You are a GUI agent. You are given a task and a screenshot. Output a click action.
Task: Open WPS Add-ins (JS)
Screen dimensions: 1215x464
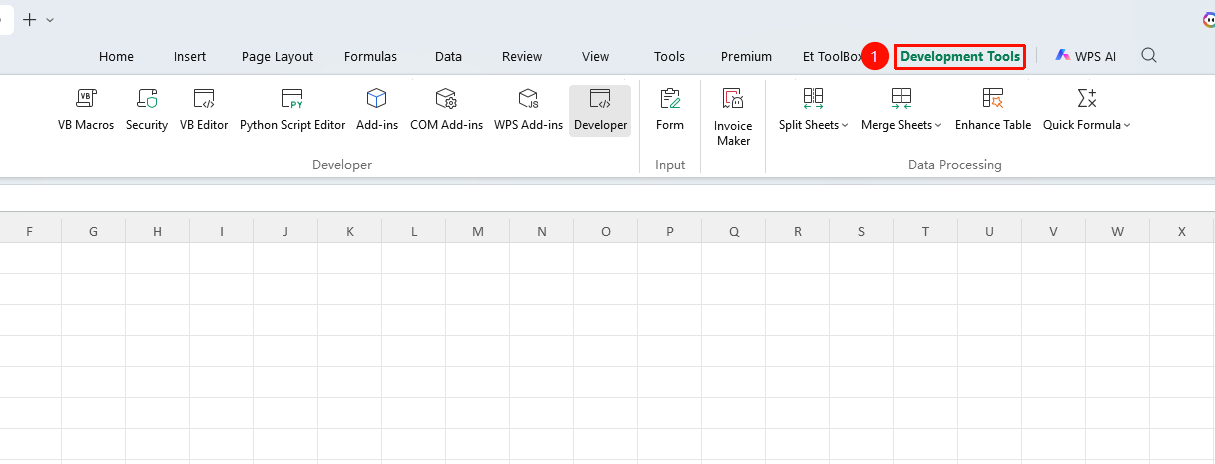tap(528, 111)
